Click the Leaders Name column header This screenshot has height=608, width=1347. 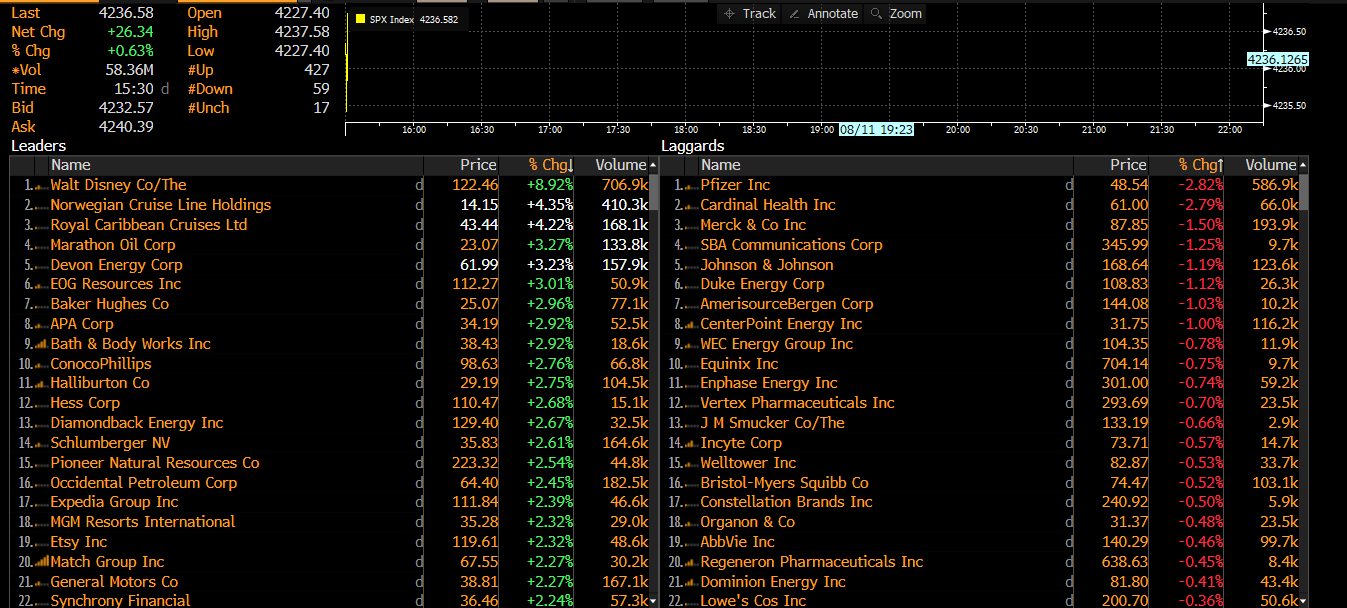70,165
